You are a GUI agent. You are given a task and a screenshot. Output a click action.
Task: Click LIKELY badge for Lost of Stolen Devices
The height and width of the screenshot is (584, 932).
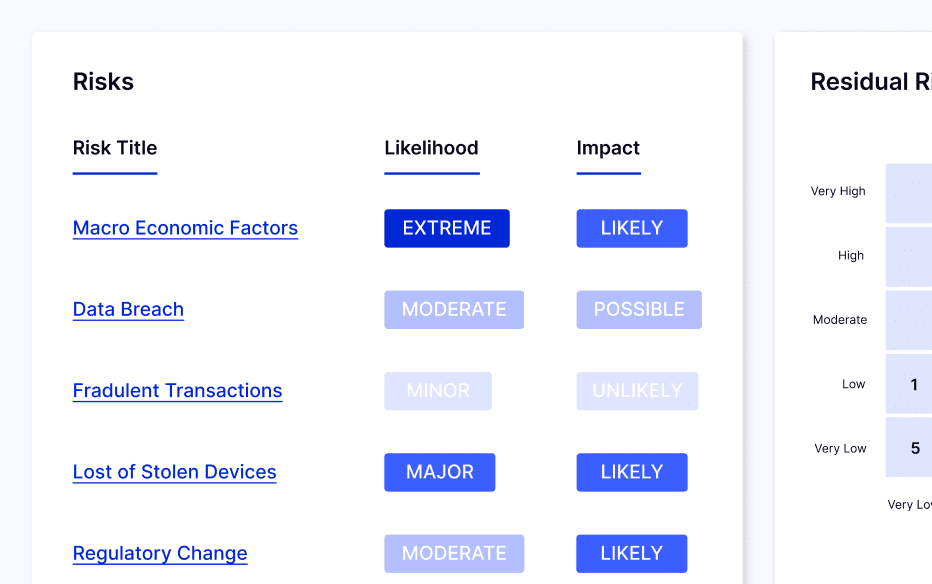coord(631,472)
